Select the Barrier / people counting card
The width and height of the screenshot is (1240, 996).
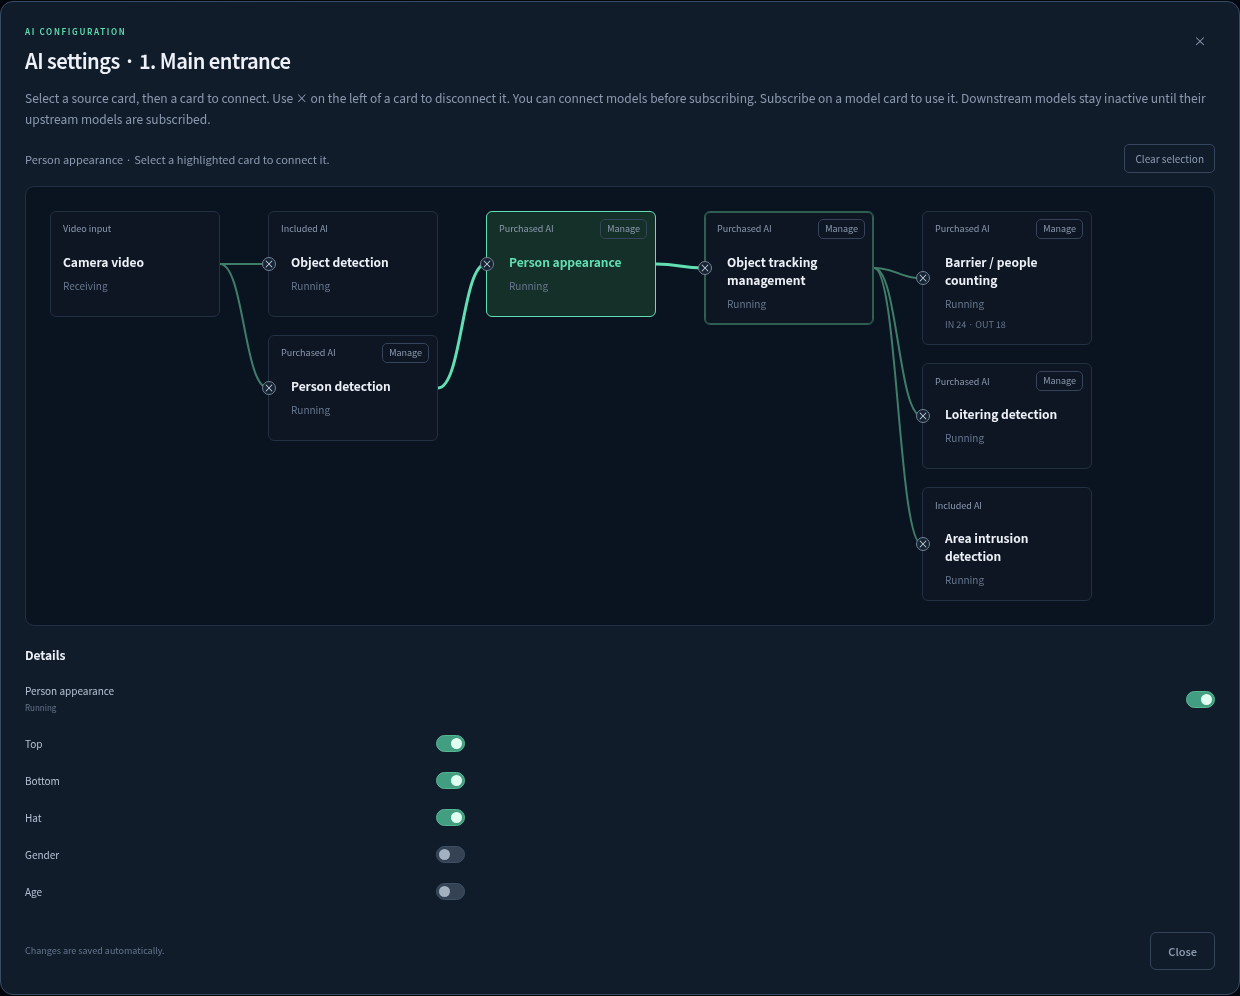[x=1007, y=278]
